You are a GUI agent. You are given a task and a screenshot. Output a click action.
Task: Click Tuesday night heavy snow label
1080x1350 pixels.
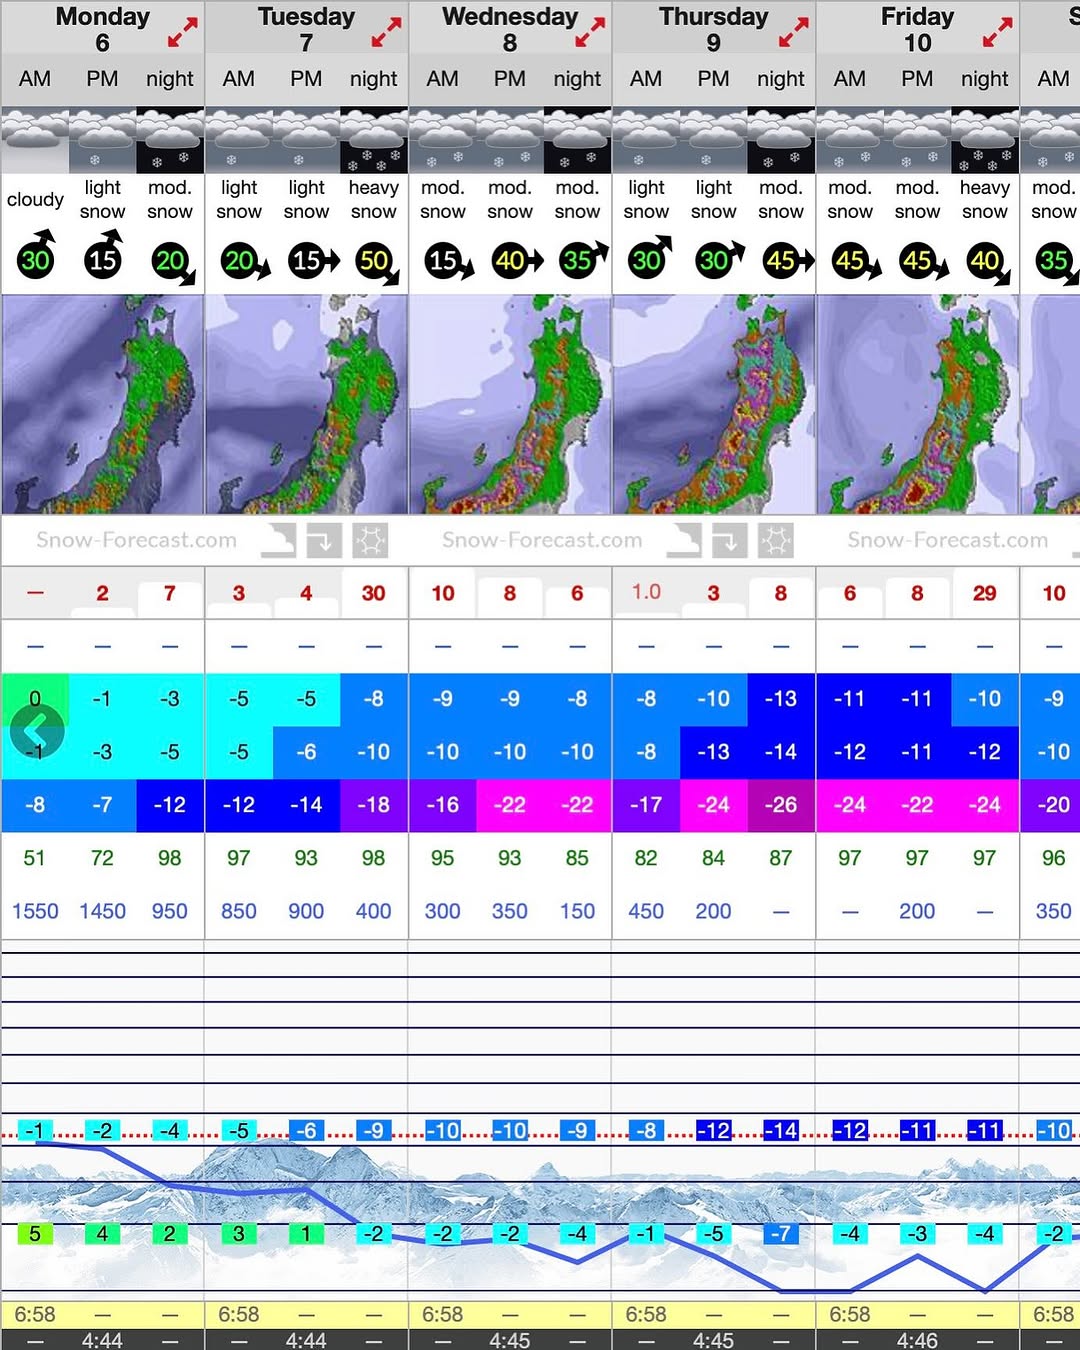click(x=374, y=199)
